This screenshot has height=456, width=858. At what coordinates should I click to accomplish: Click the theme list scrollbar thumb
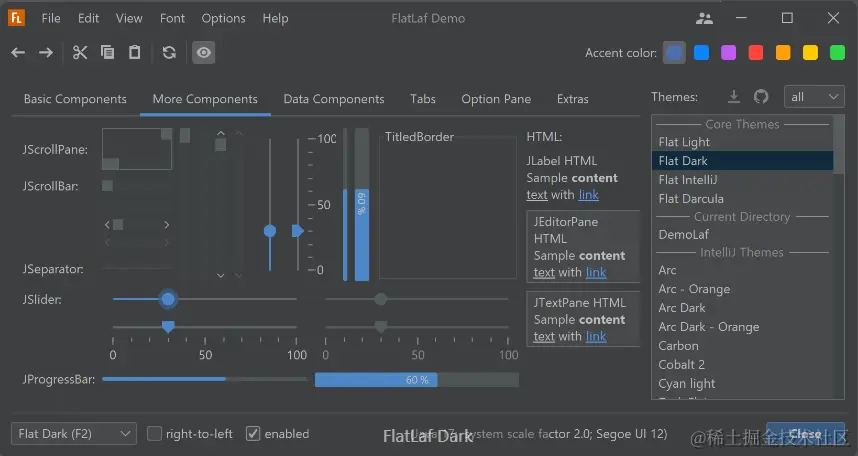(839, 145)
